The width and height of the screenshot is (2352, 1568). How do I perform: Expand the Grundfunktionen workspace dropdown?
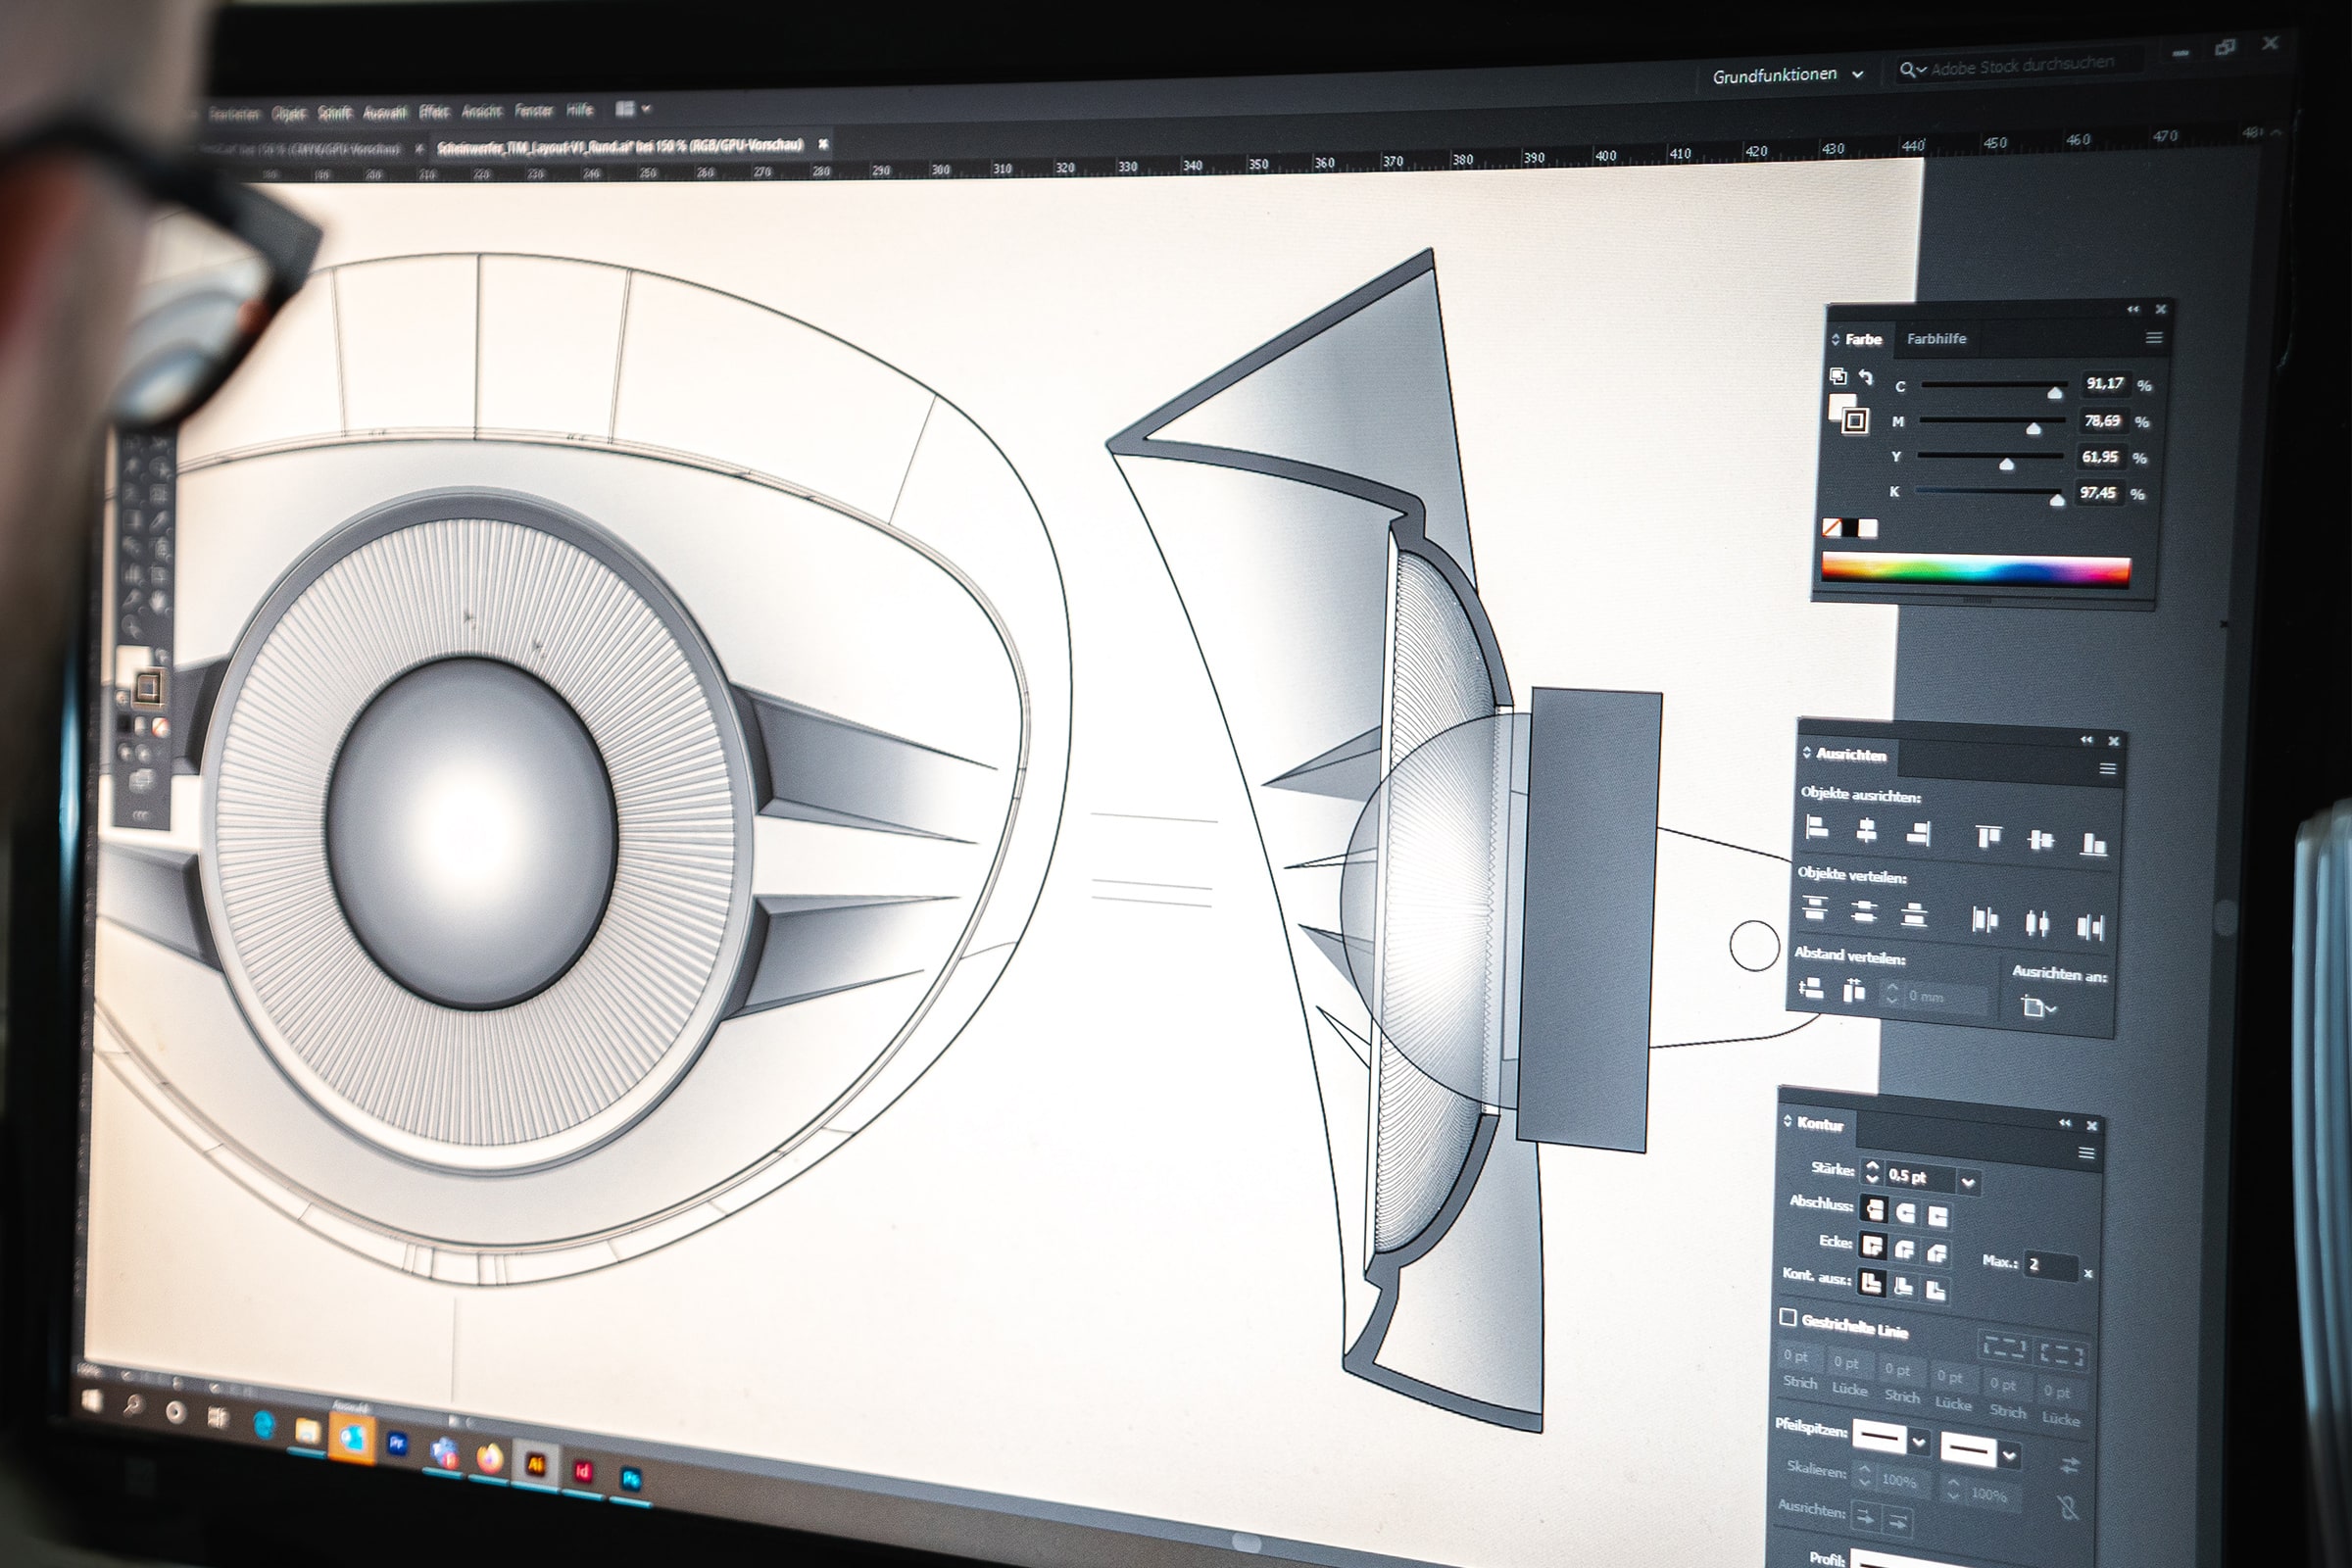point(1858,74)
